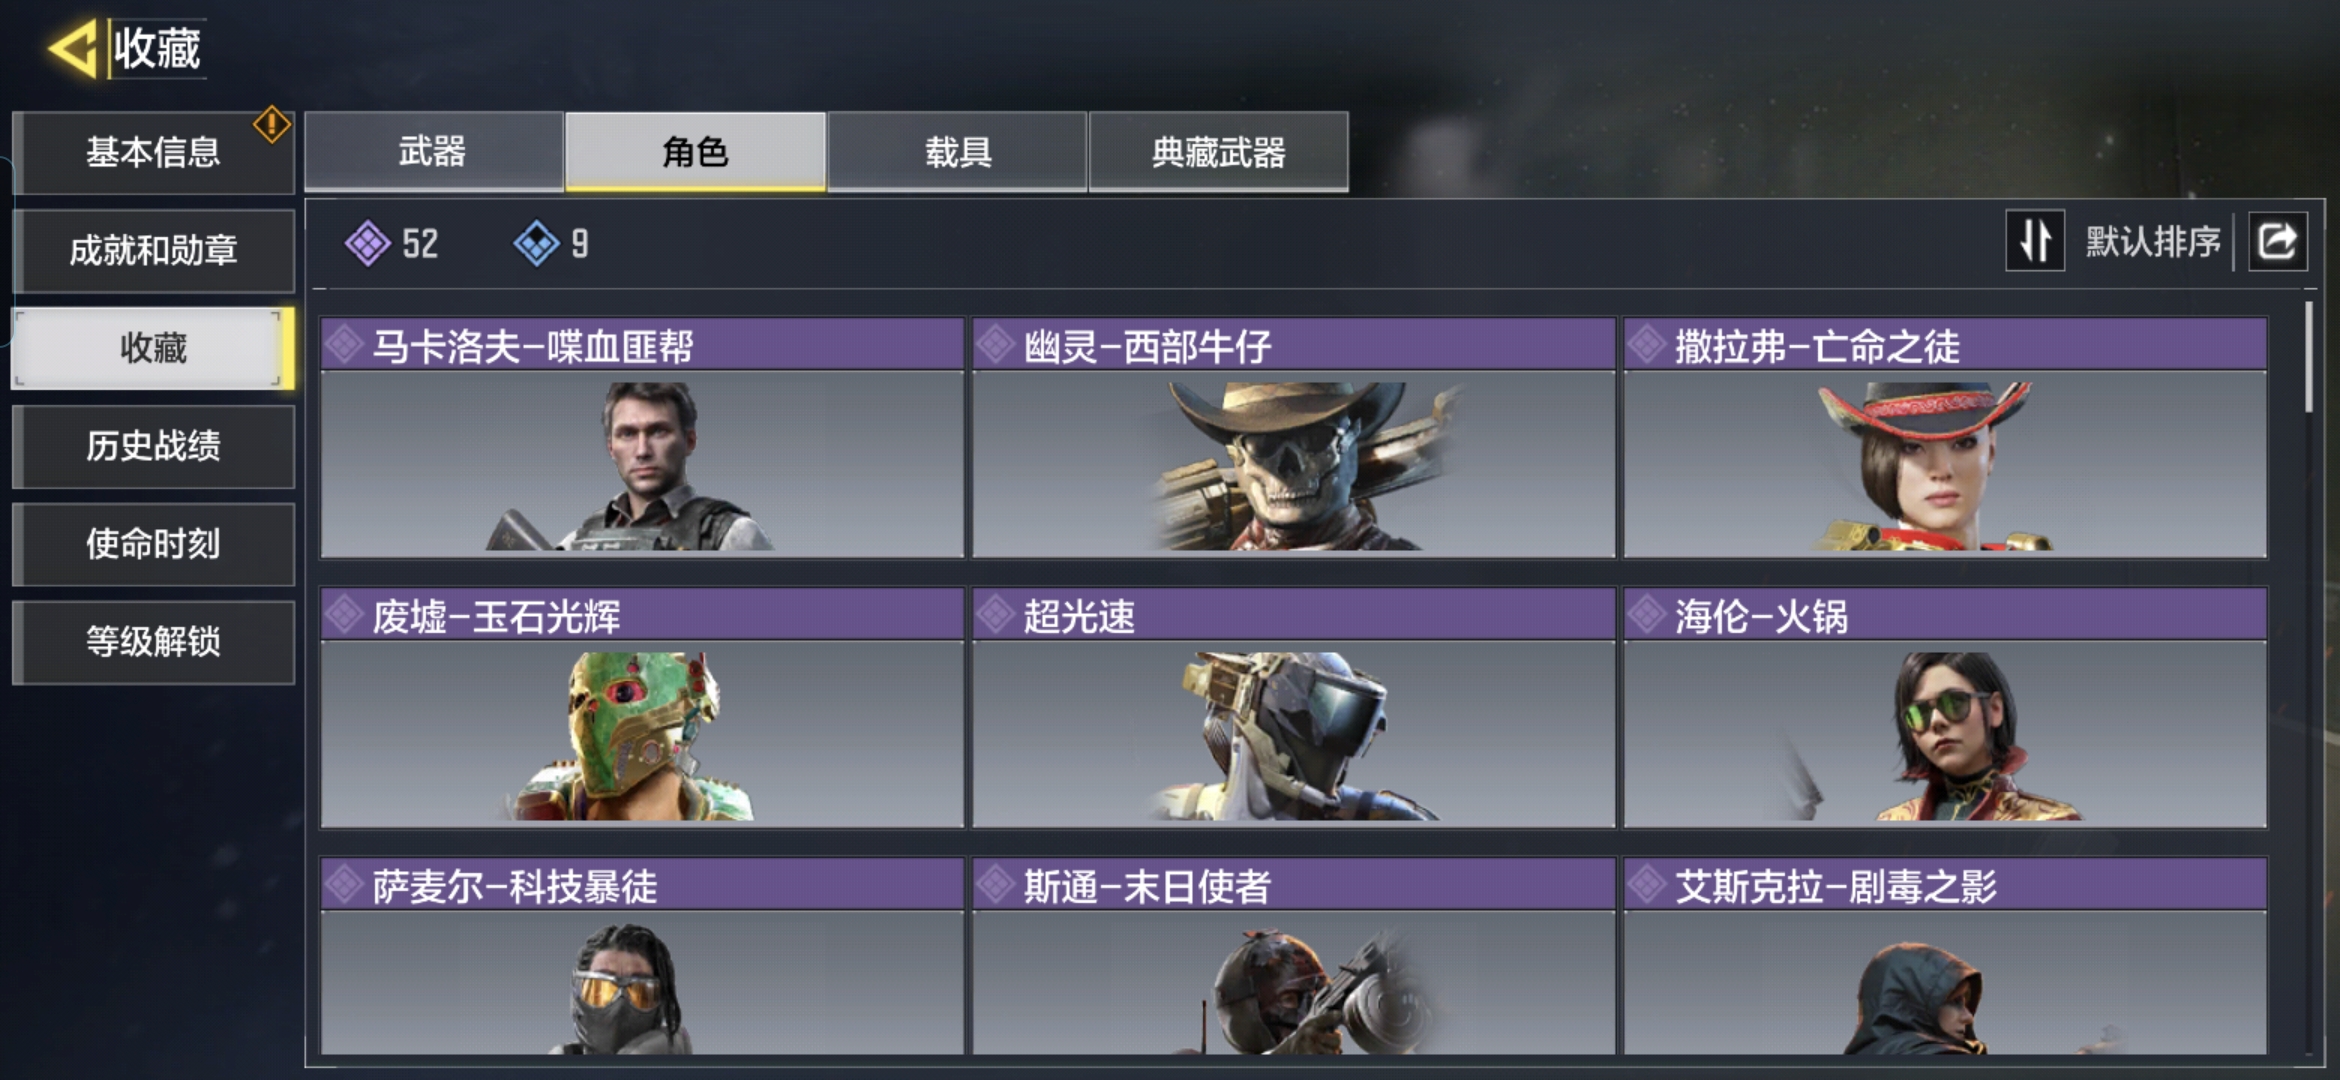Click the vertical scrollbar of the character list

(2309, 357)
